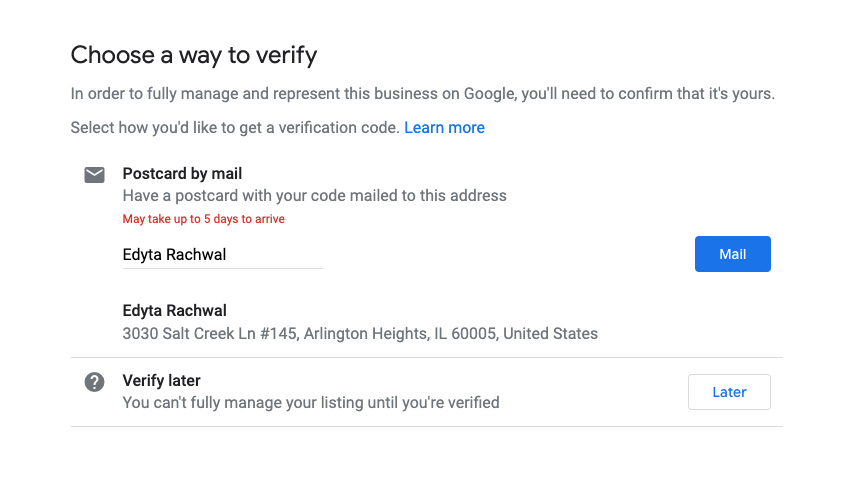Click the divider line above Verify later
The image size is (848, 494).
pyautogui.click(x=426, y=357)
